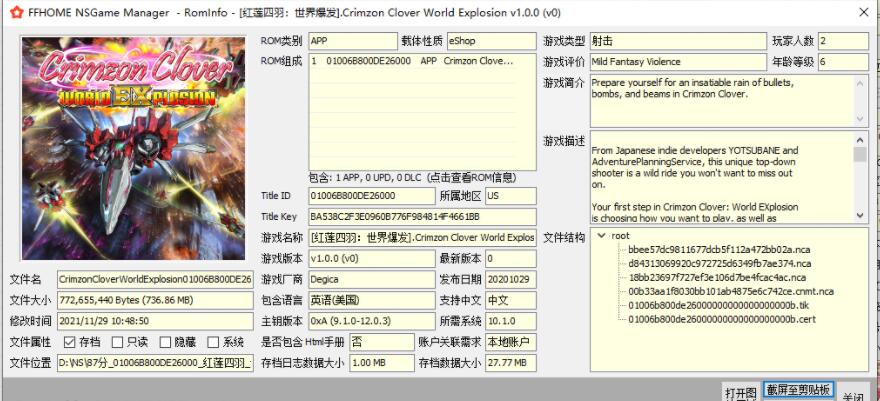Click the 文件名 filename field
This screenshot has width=880, height=401.
pos(155,279)
